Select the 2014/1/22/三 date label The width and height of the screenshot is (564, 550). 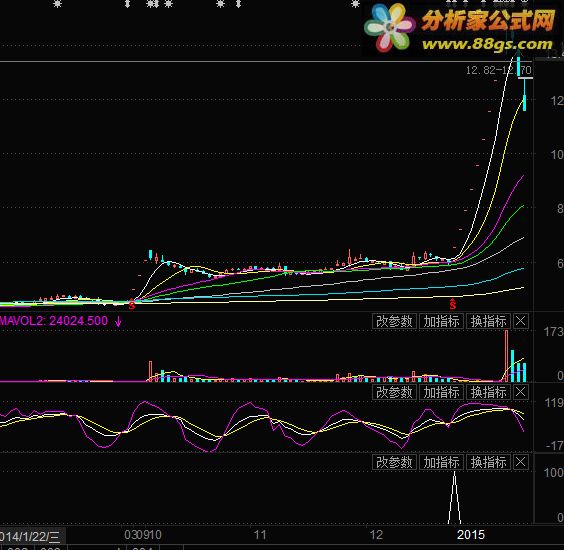(31, 537)
